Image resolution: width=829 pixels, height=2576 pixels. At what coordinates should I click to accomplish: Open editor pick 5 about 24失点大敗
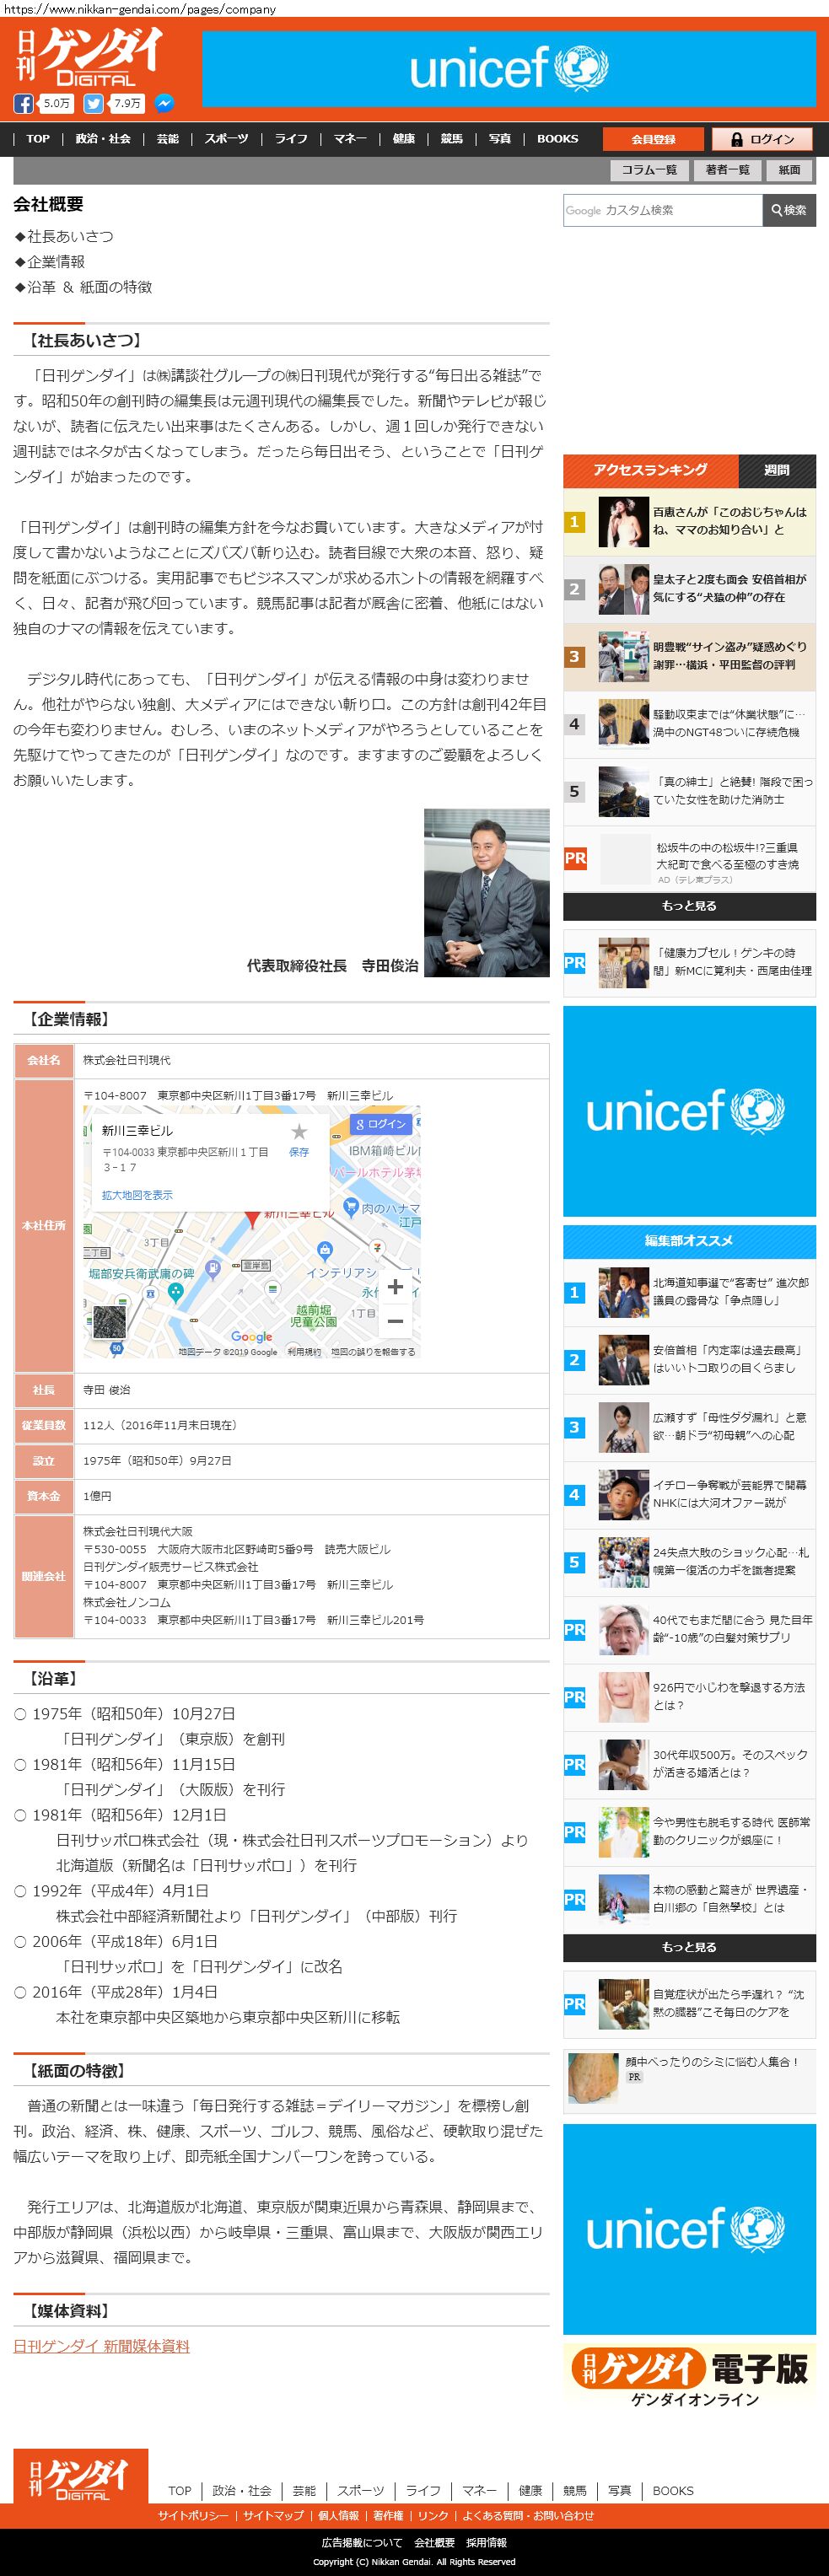689,1562
